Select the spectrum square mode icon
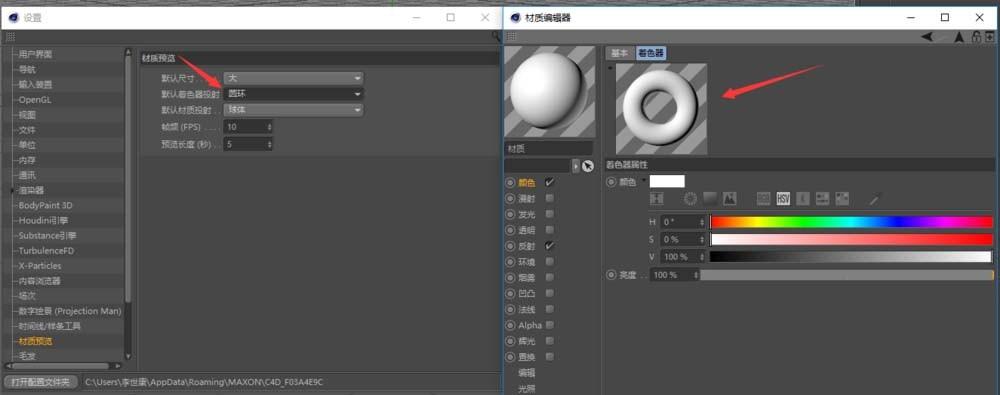 (x=710, y=199)
